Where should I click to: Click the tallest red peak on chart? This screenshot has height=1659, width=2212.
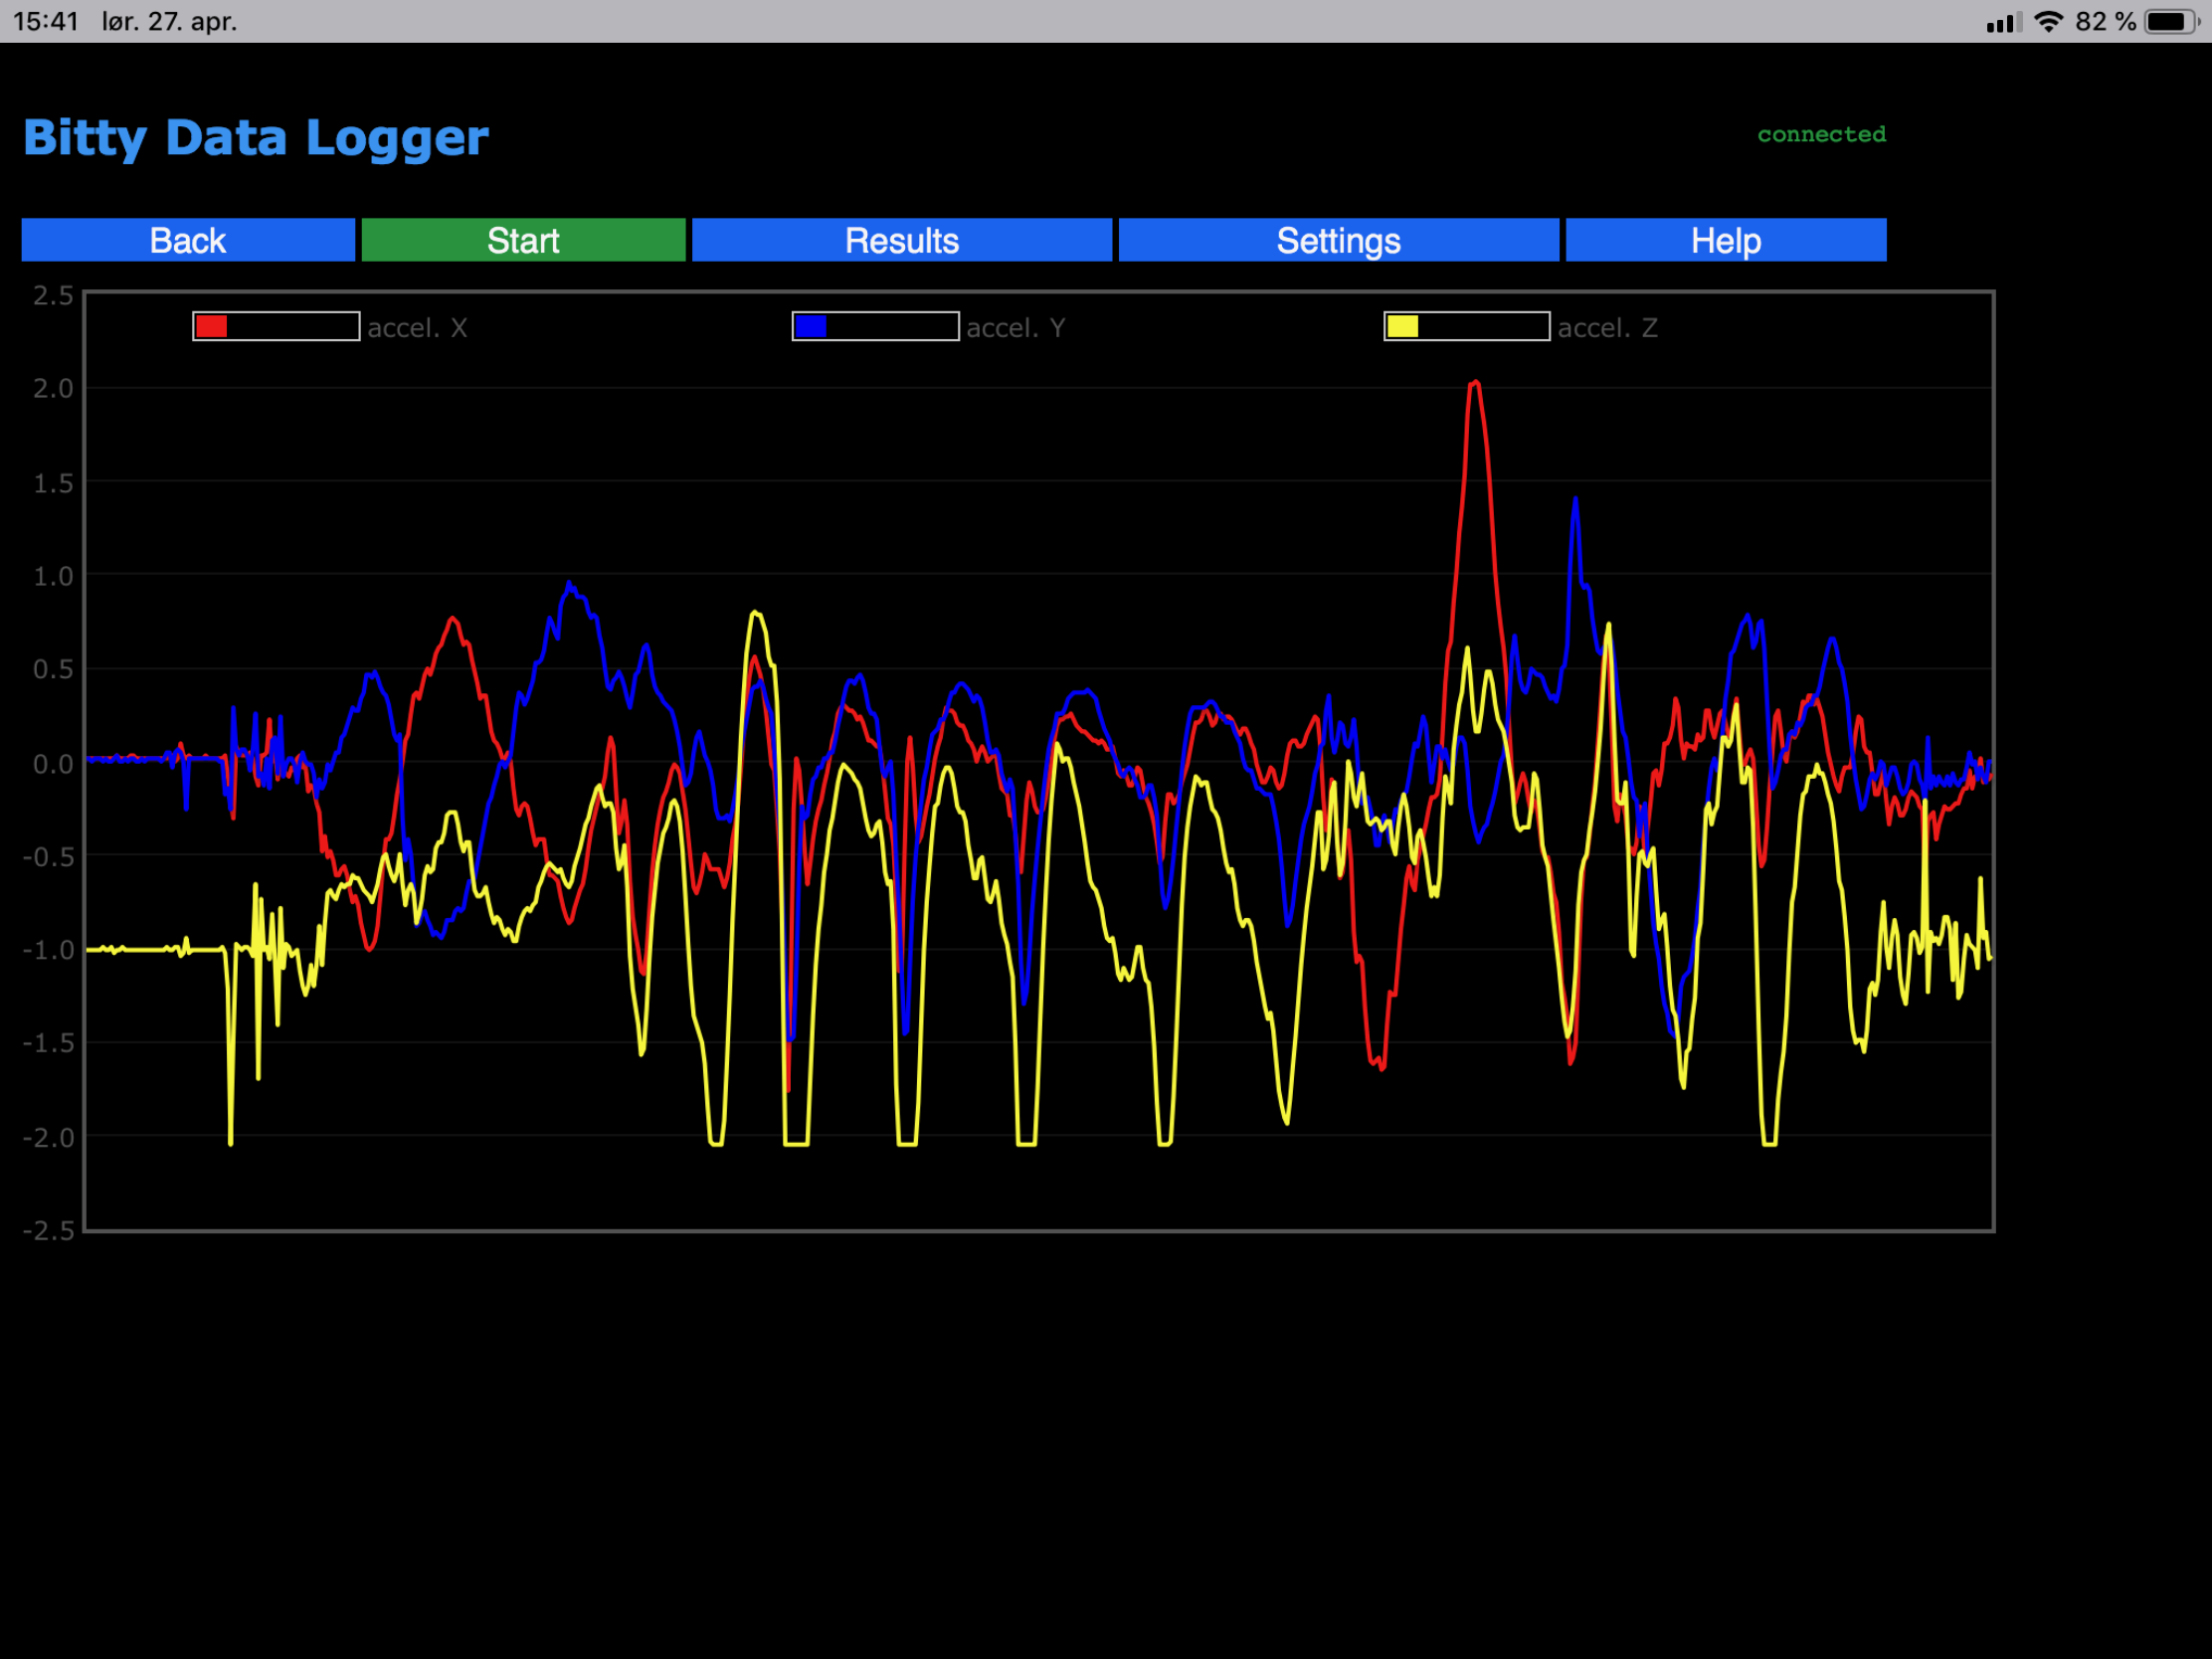(1475, 383)
